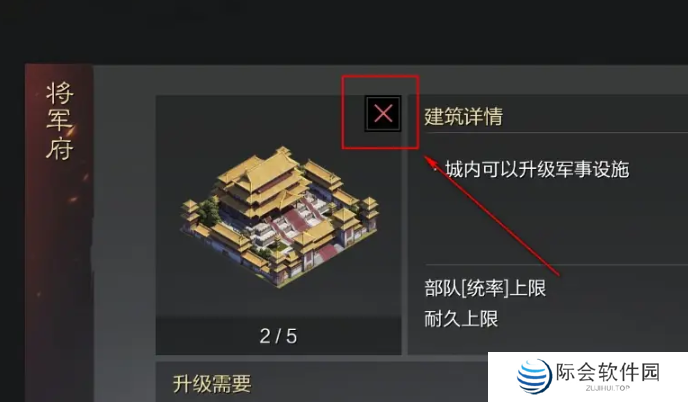The image size is (688, 402).
Task: Click the 将军府 vertical title banner
Action: tap(59, 121)
